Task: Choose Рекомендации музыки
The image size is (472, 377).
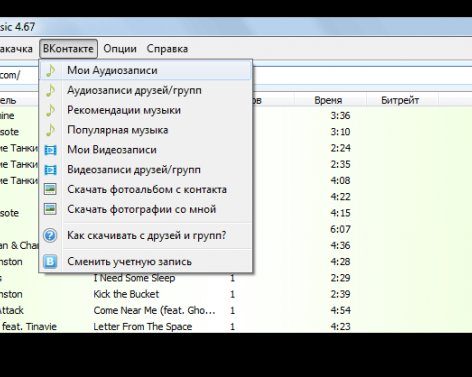Action: click(145, 110)
